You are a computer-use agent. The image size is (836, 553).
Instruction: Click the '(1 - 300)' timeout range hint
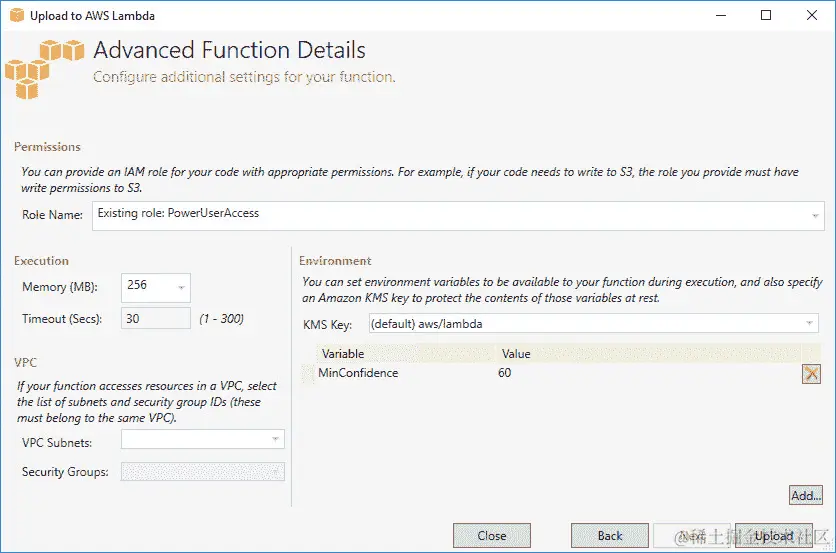tap(221, 319)
